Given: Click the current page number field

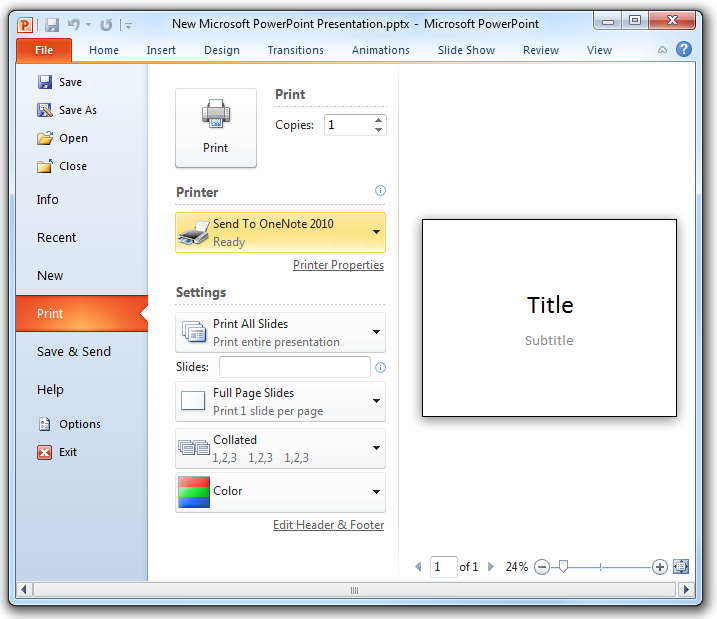Looking at the screenshot, I should (443, 567).
